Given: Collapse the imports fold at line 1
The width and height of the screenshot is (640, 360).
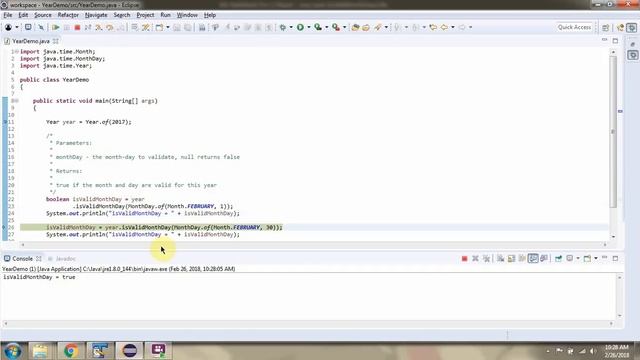Looking at the screenshot, I should click(17, 52).
